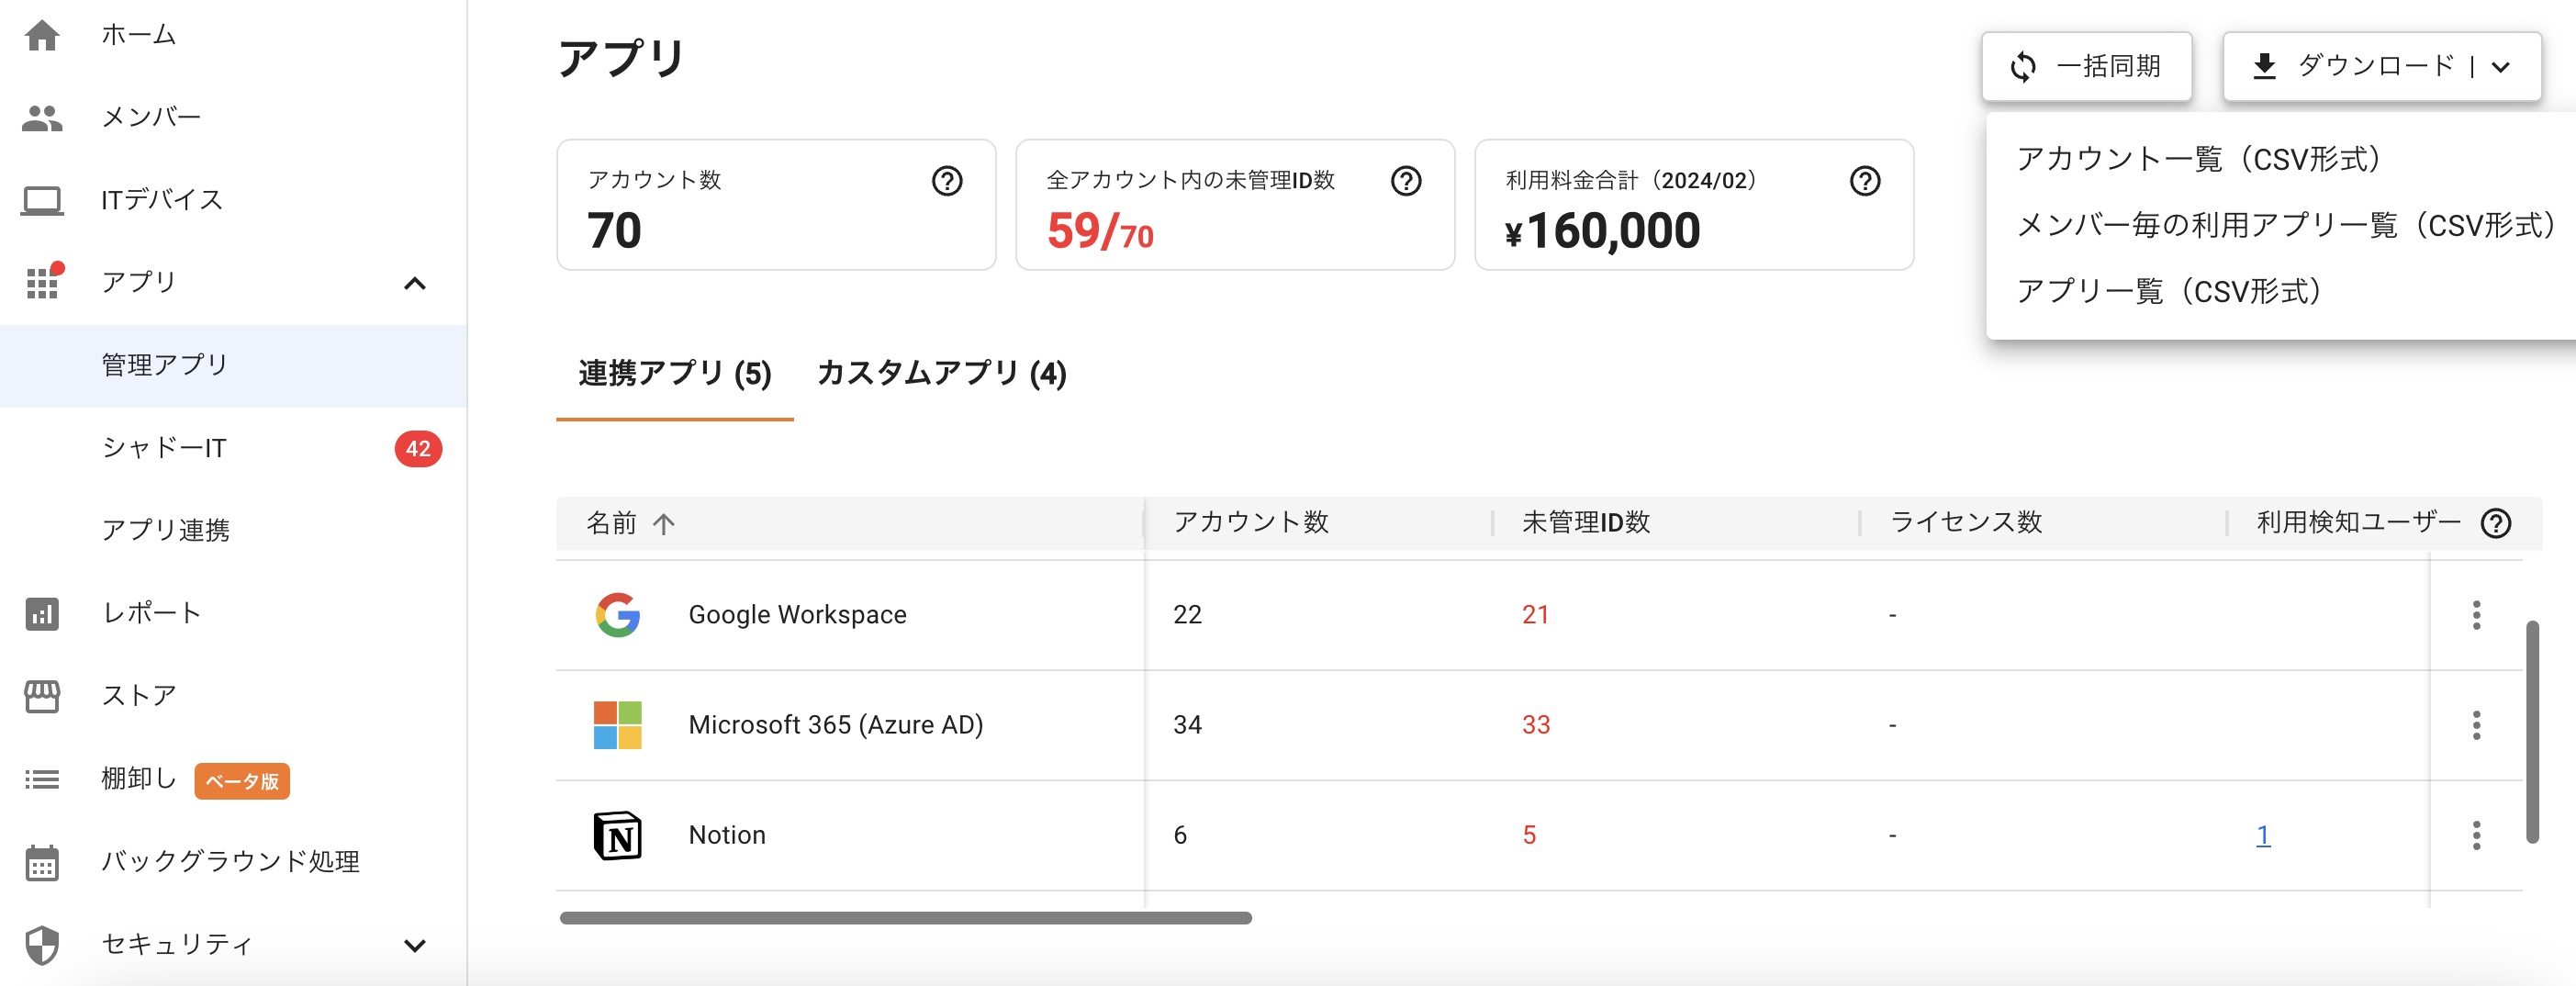Open the background processing calendar icon
The image size is (2576, 986).
(42, 862)
